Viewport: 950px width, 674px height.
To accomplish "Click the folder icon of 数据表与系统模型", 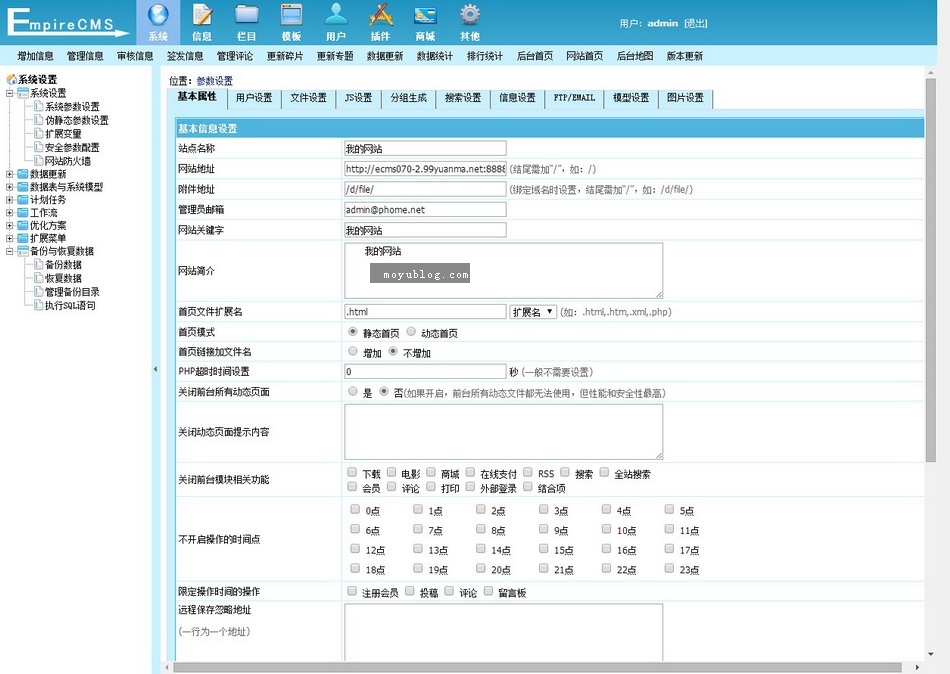I will click(x=23, y=187).
